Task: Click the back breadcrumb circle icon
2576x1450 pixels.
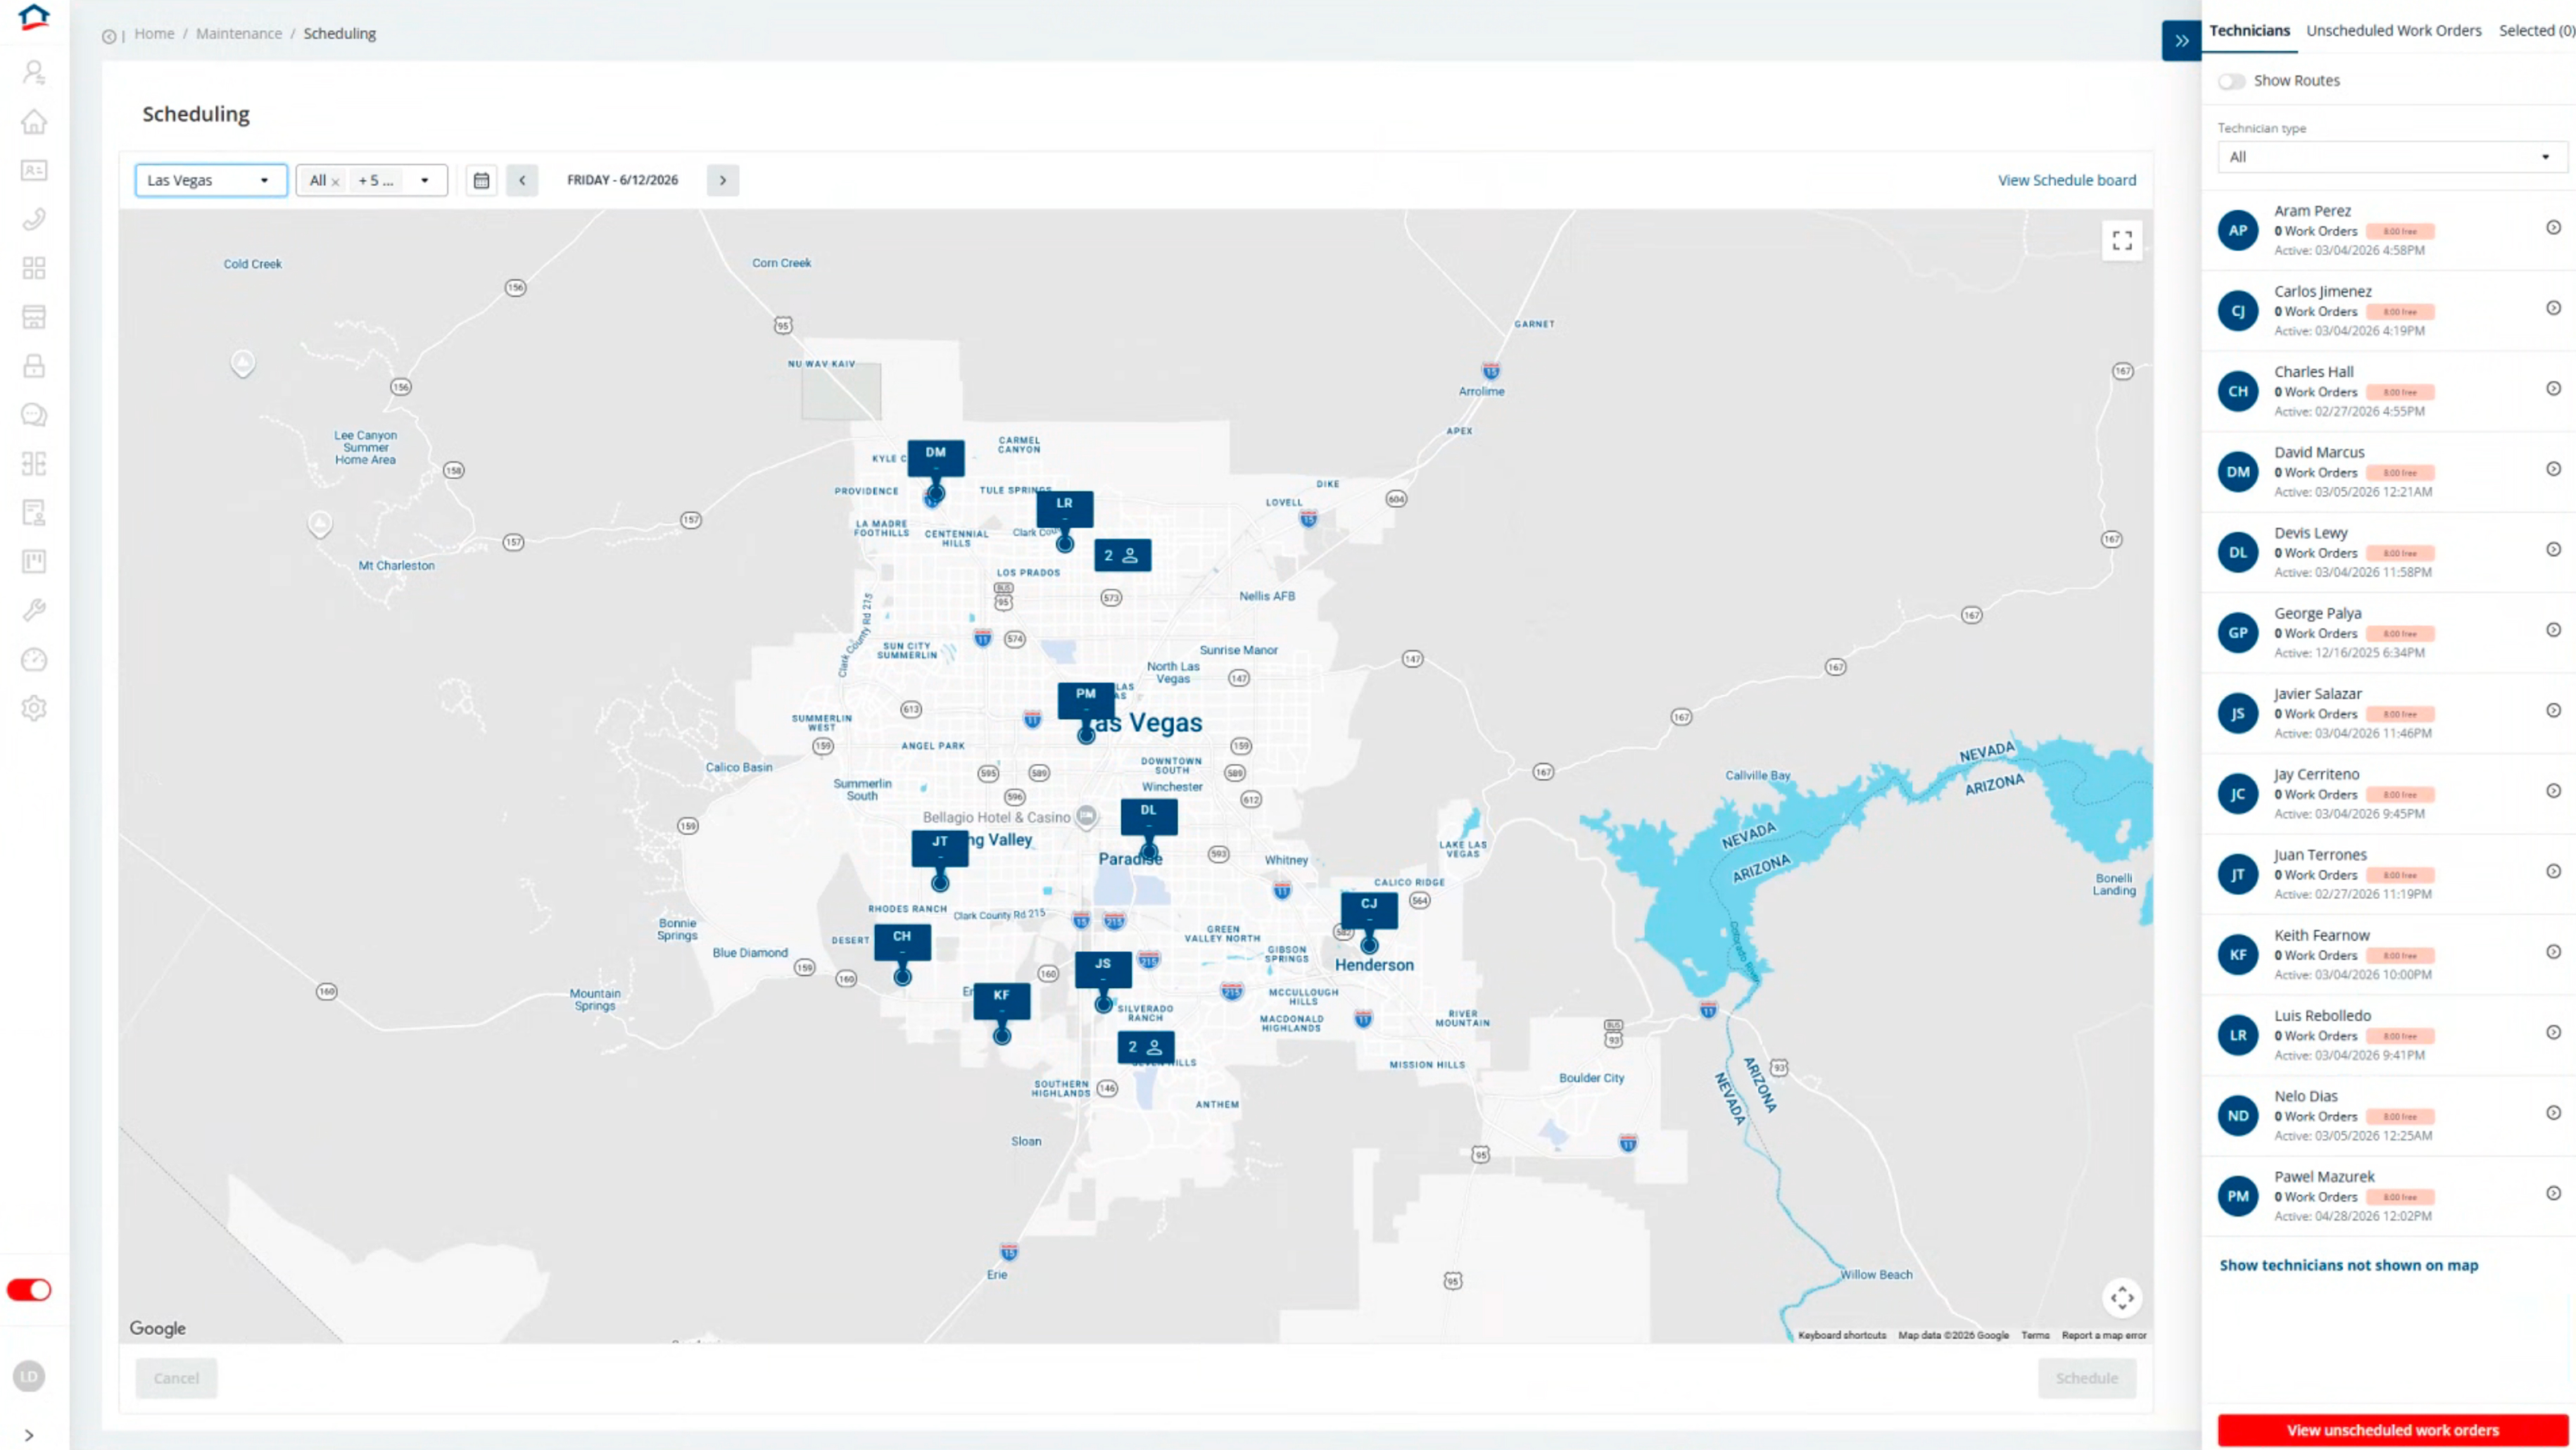Action: pyautogui.click(x=108, y=37)
